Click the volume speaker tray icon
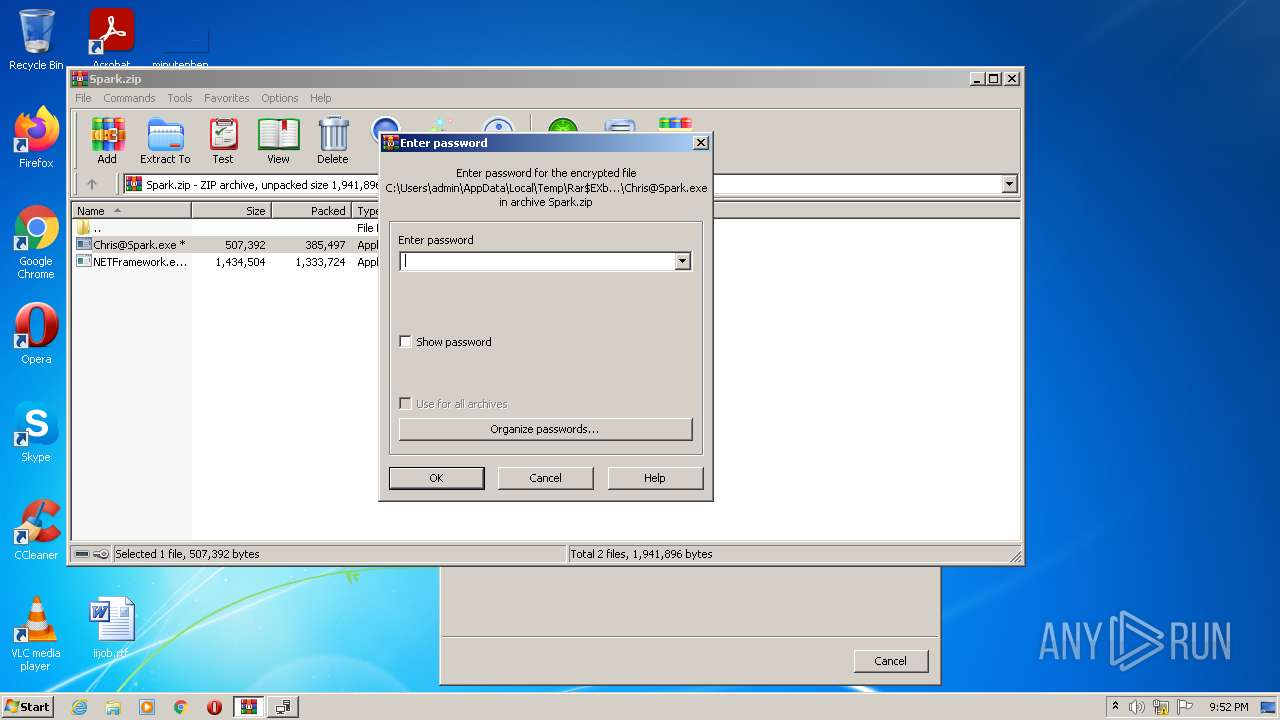This screenshot has width=1280, height=720. point(1137,707)
